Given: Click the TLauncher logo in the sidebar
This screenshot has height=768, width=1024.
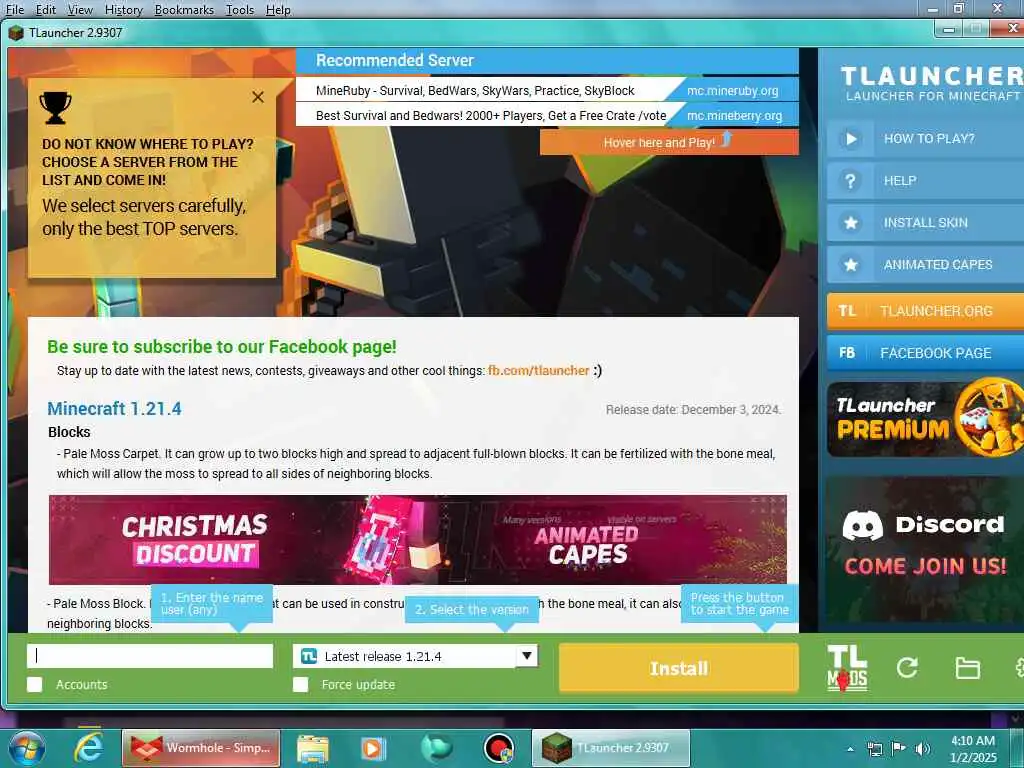Looking at the screenshot, I should pos(931,83).
